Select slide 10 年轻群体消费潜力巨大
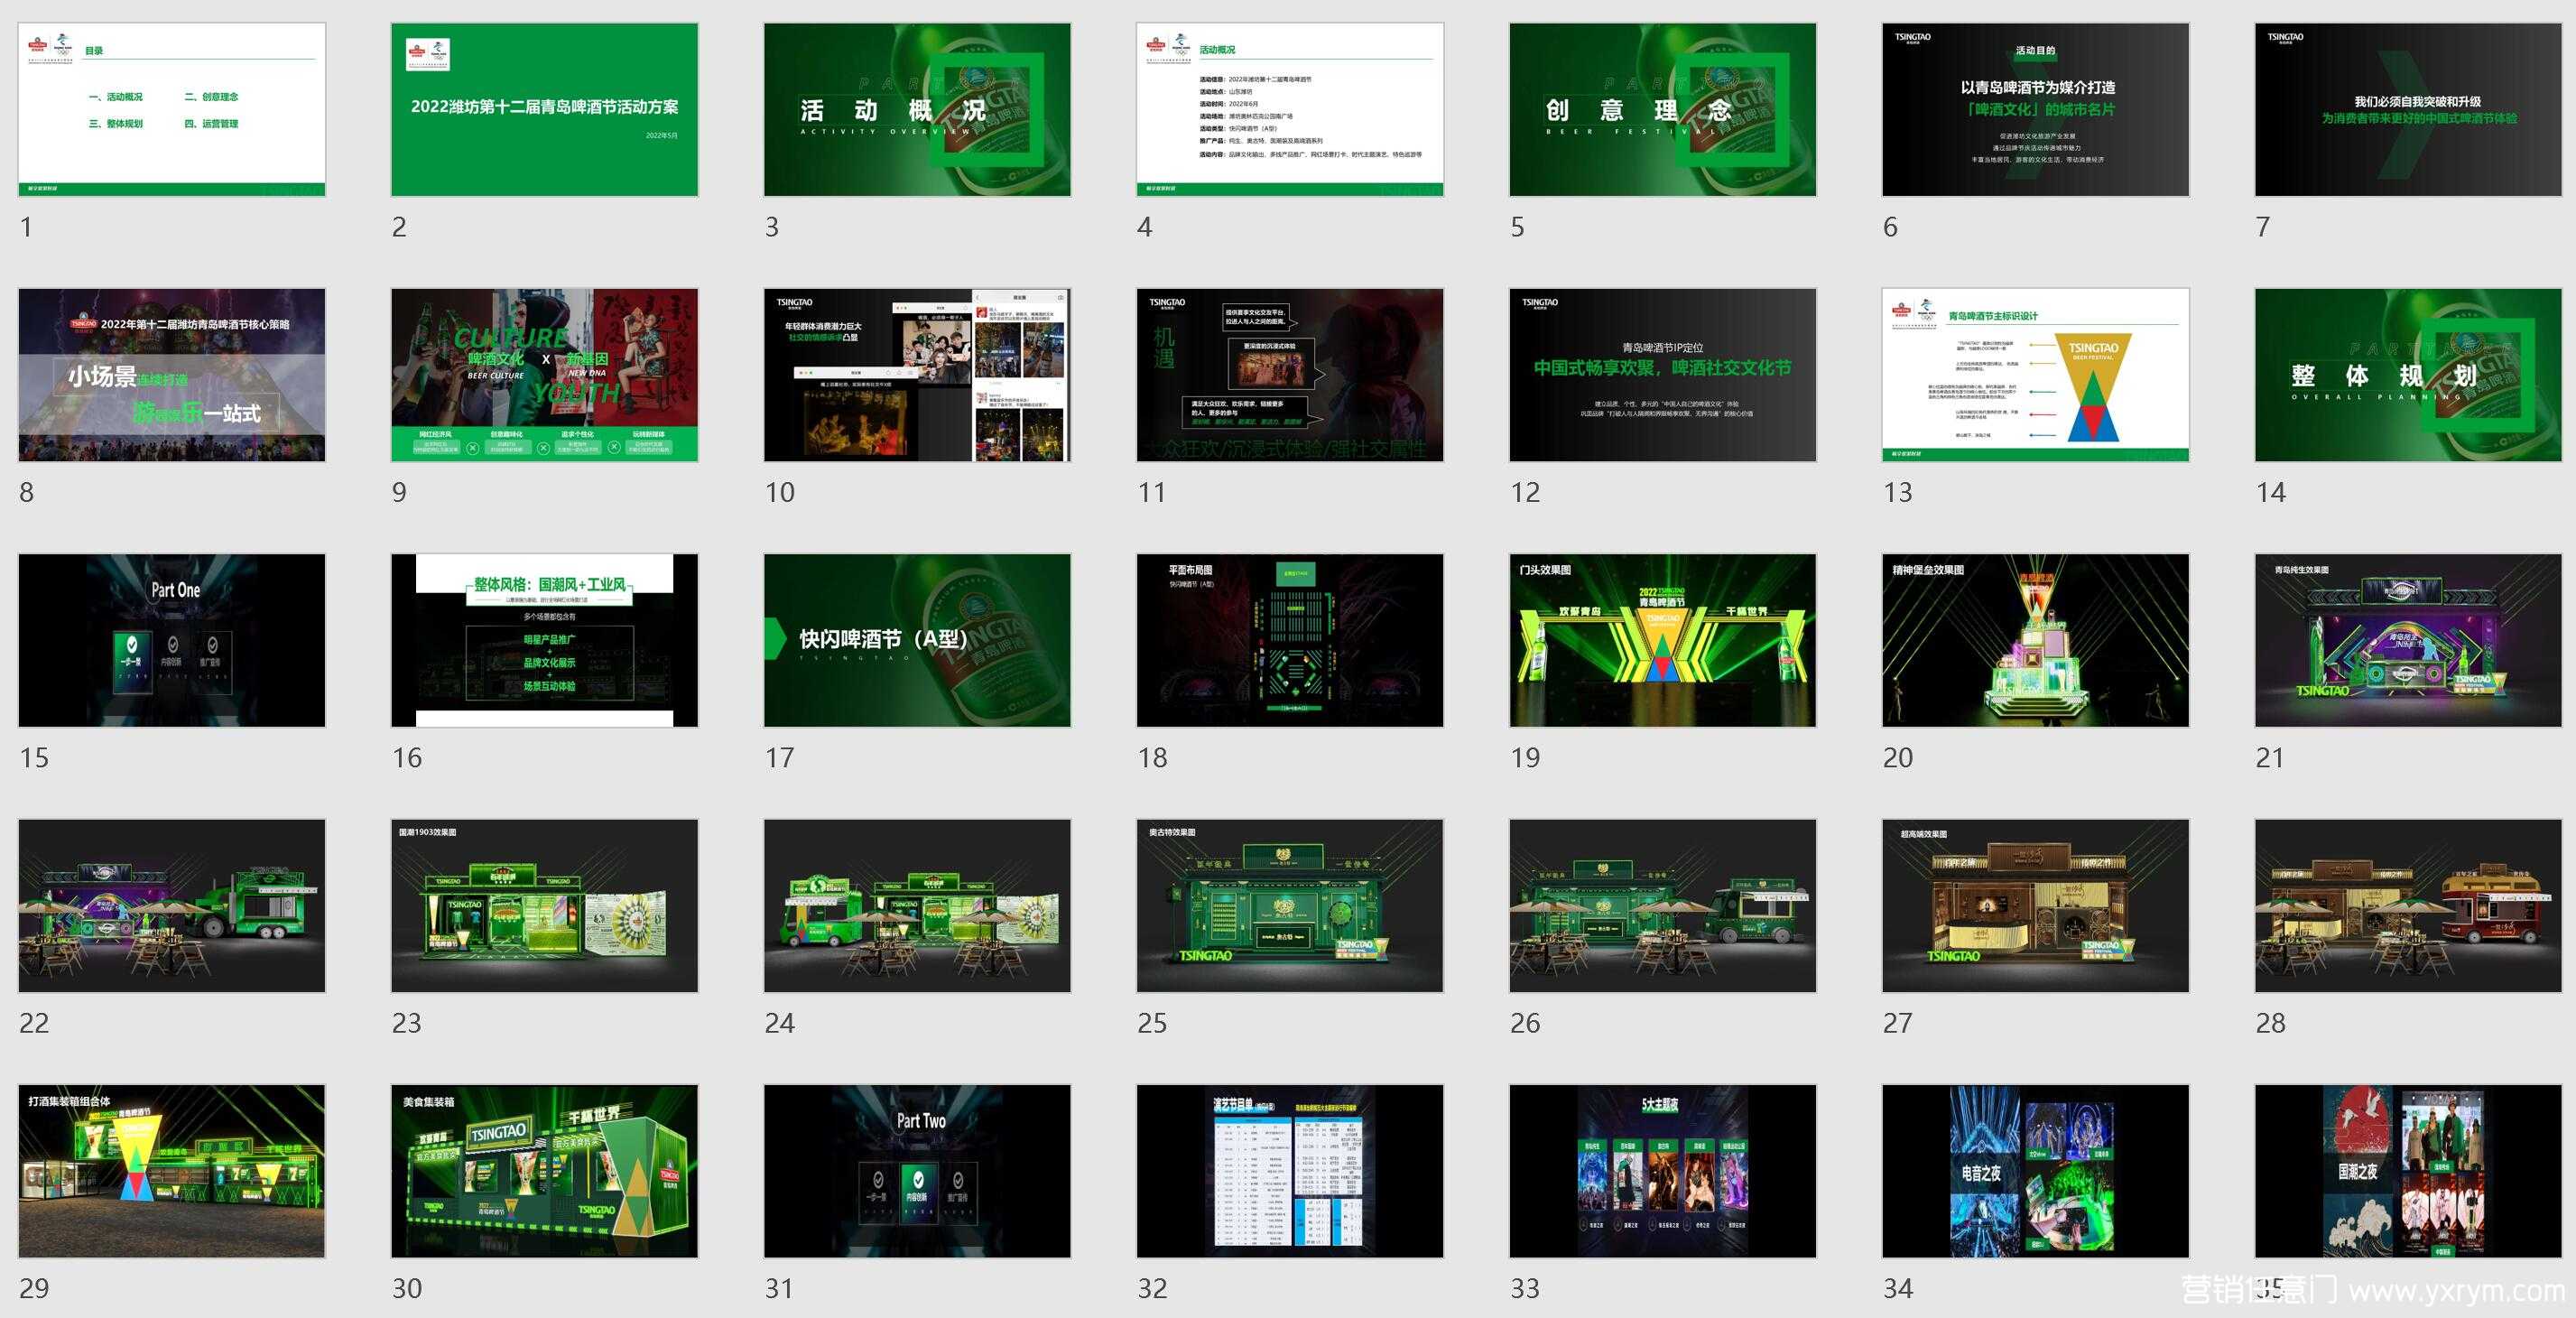The width and height of the screenshot is (2576, 1318). pyautogui.click(x=917, y=375)
